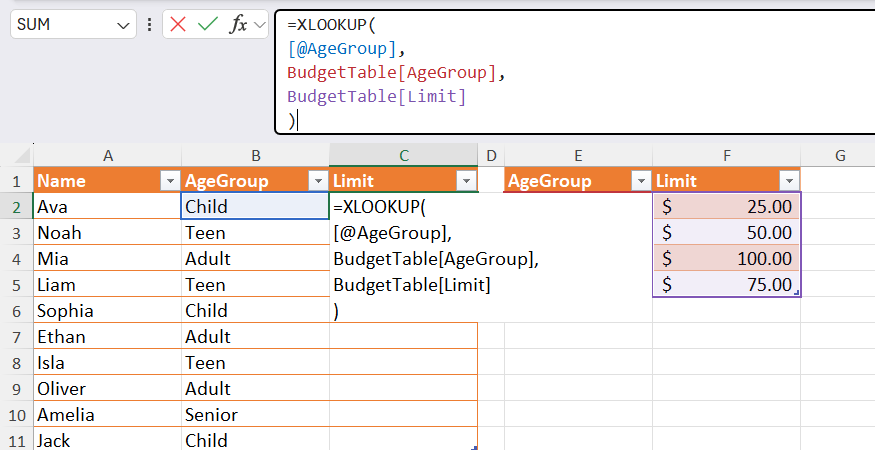
Task: Click the cell containing Ava
Action: click(x=108, y=207)
